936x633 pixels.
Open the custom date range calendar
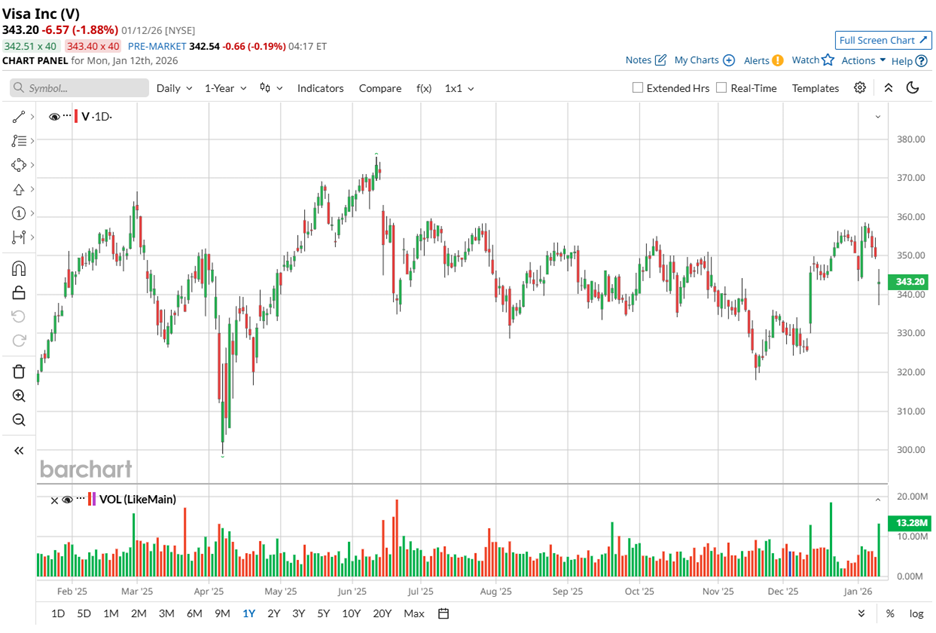click(x=444, y=613)
